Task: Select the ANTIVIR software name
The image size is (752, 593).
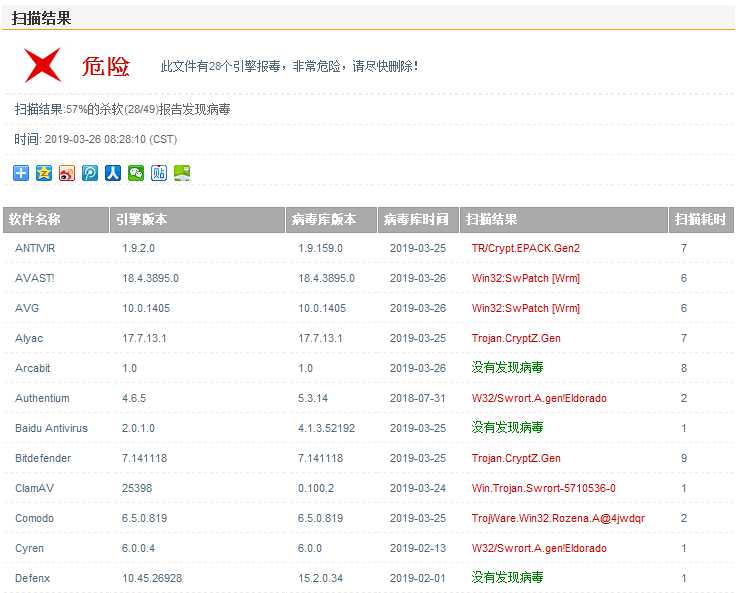Action: (x=35, y=248)
